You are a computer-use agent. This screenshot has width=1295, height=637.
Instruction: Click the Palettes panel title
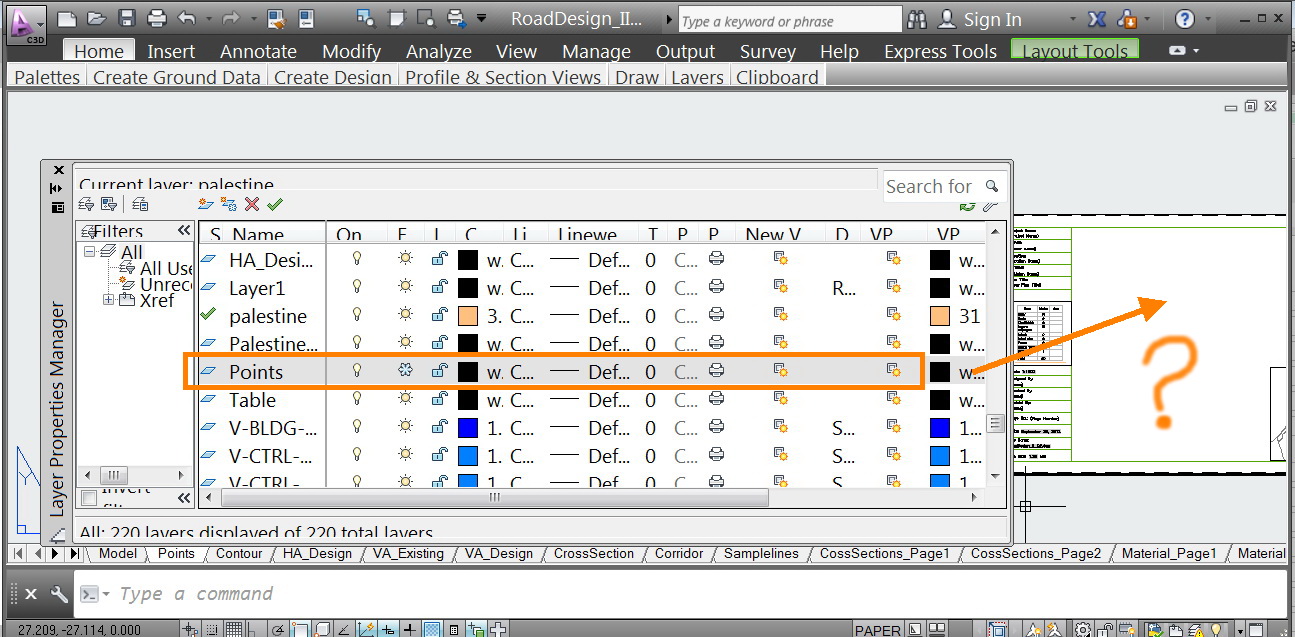[x=47, y=77]
